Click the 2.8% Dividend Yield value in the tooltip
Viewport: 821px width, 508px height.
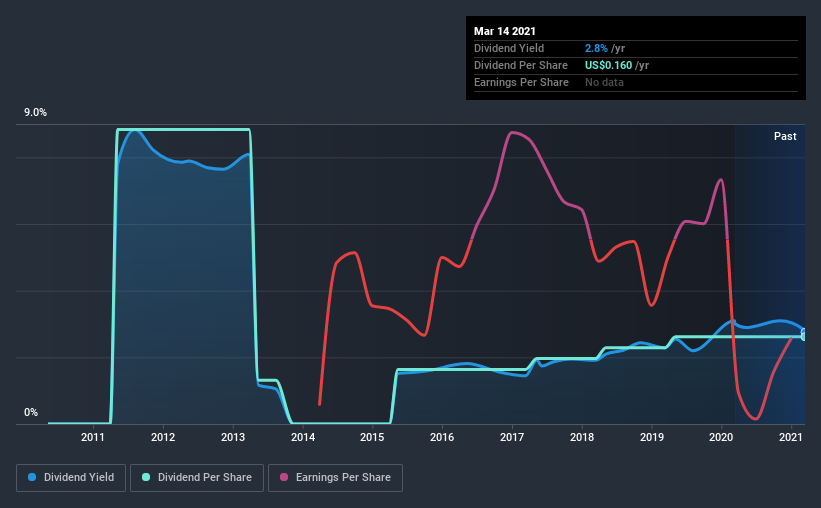point(596,48)
